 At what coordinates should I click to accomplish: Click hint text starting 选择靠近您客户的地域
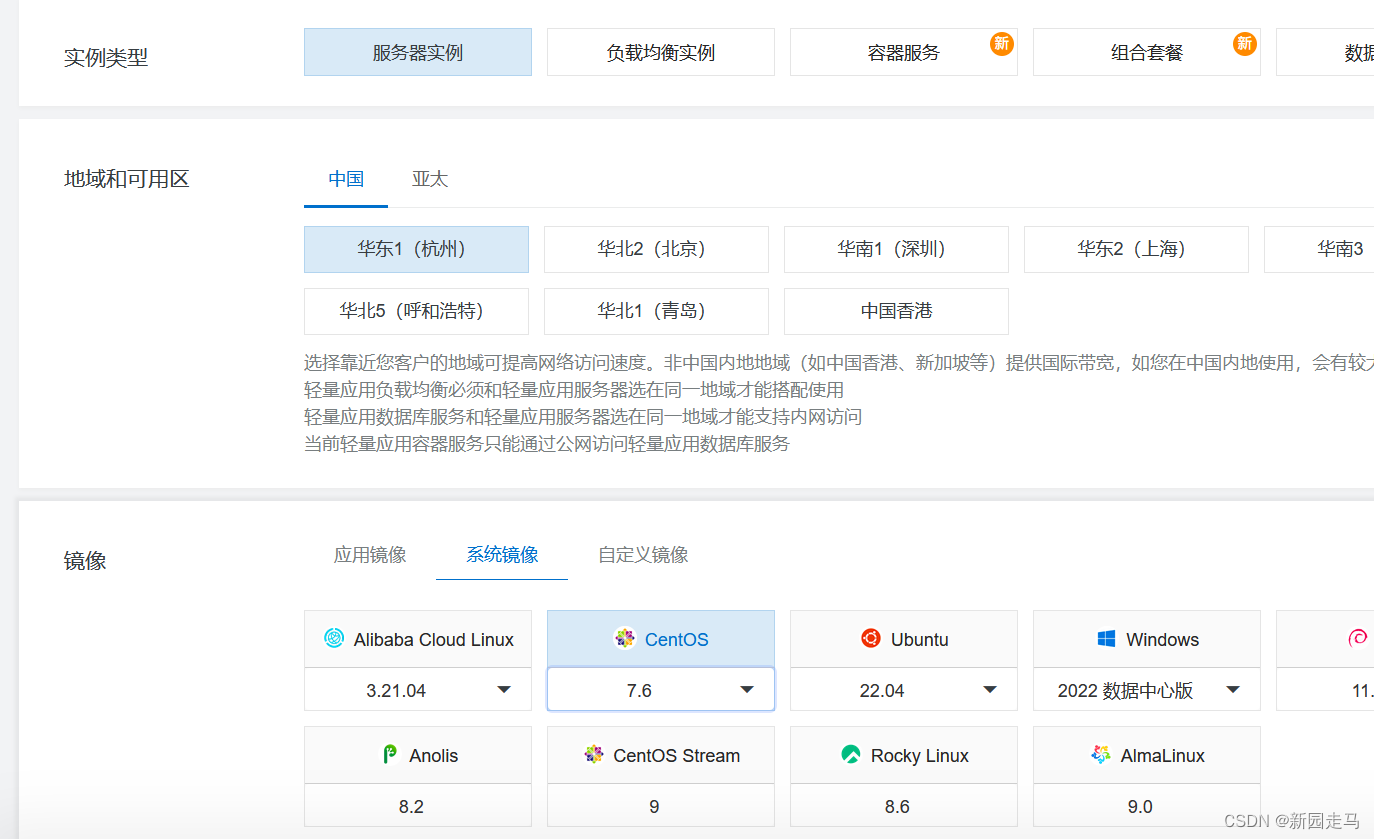[839, 363]
